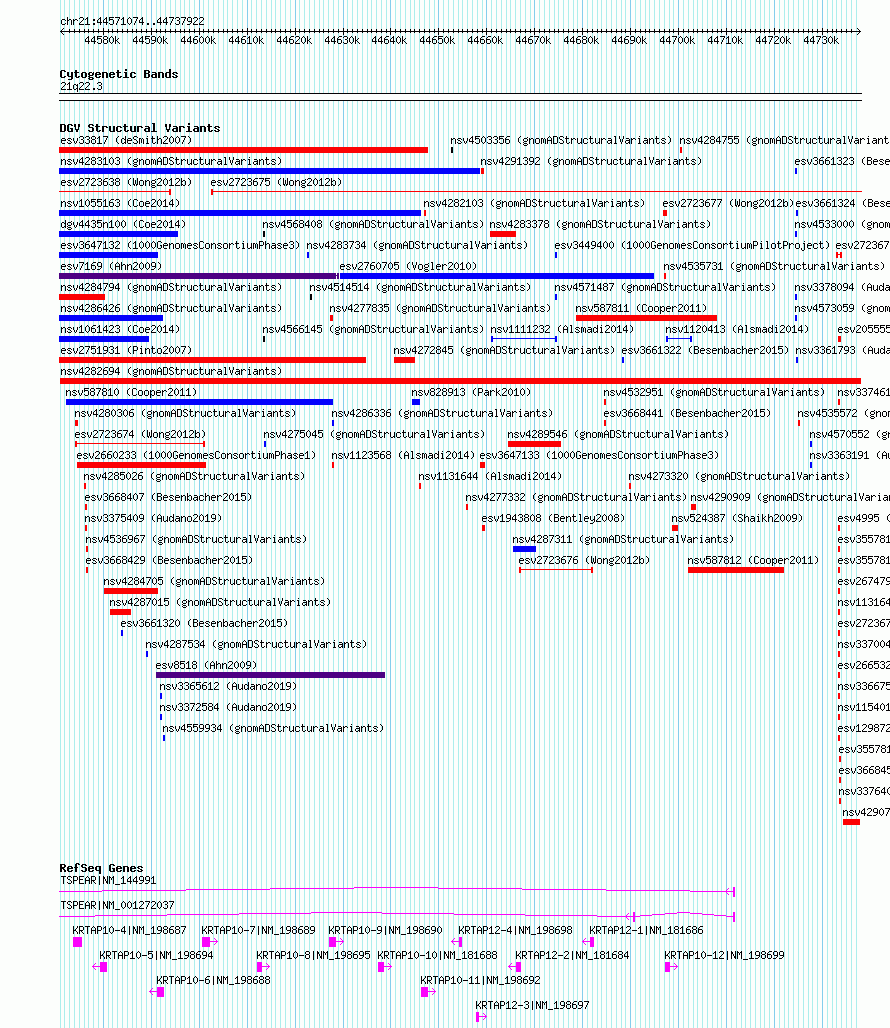The image size is (890, 1028).
Task: Select nsv1111232 (Alsmadi2014) variant span
Action: tap(524, 339)
